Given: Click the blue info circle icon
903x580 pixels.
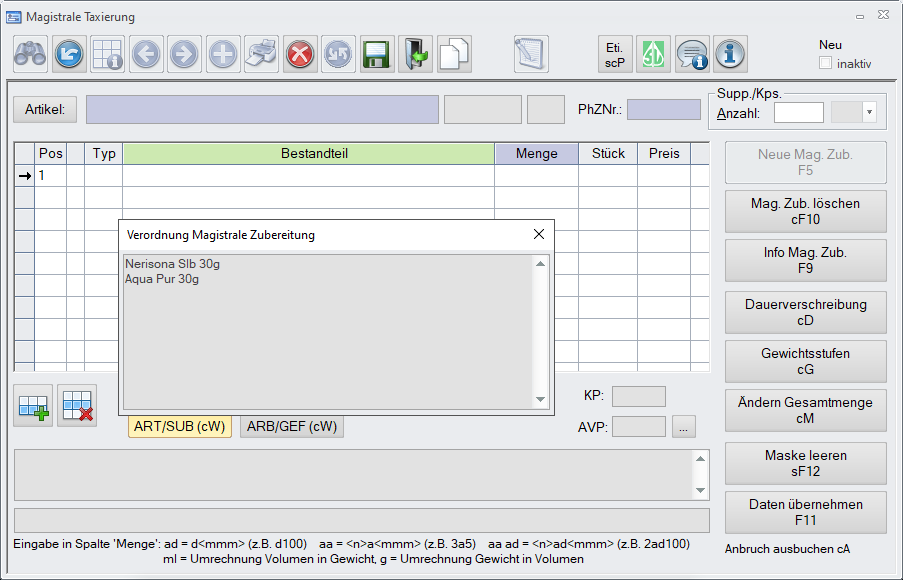Looking at the screenshot, I should (731, 54).
